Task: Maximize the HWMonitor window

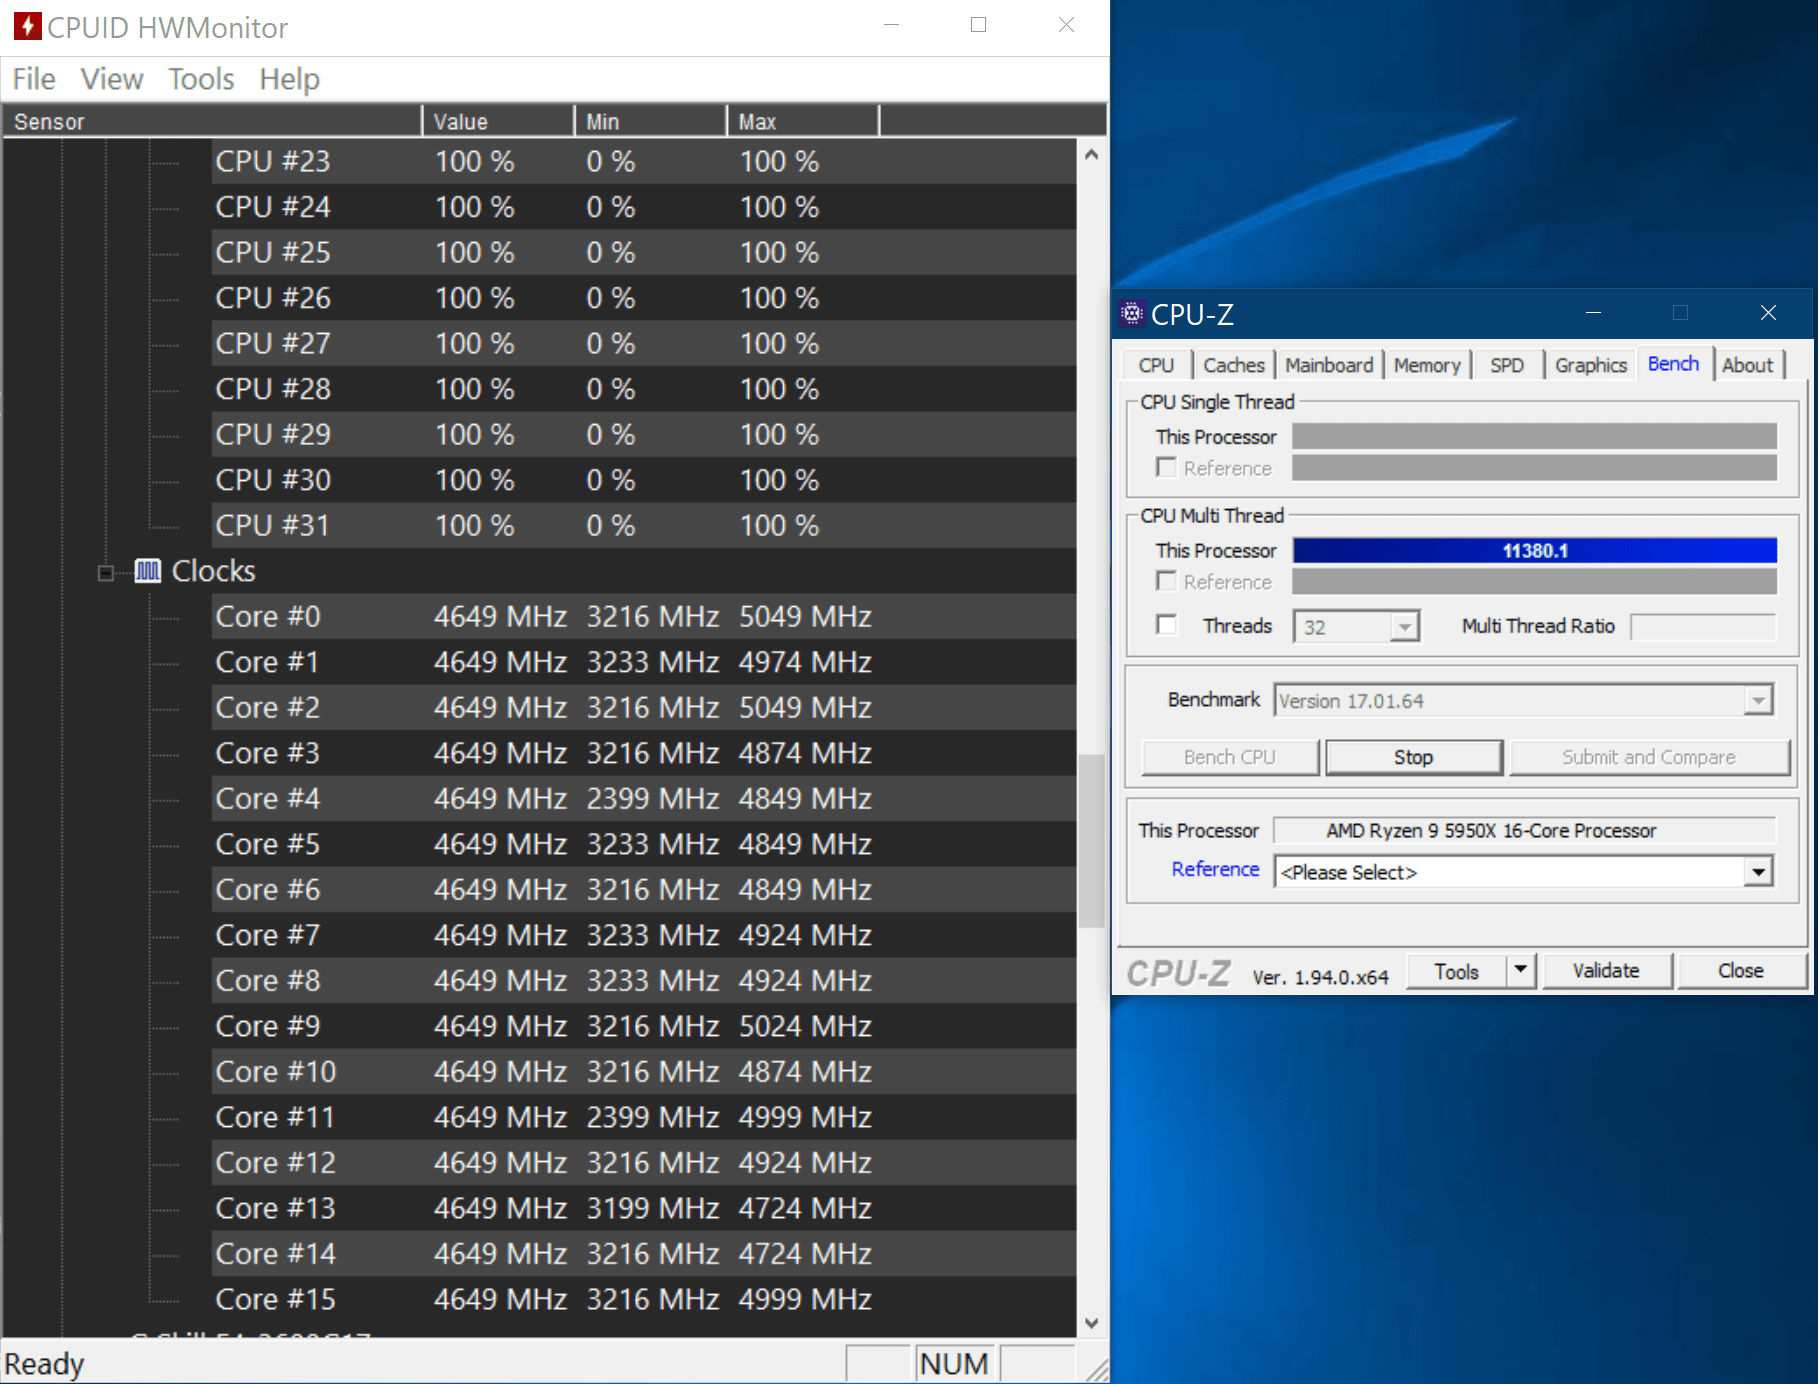Action: click(978, 25)
